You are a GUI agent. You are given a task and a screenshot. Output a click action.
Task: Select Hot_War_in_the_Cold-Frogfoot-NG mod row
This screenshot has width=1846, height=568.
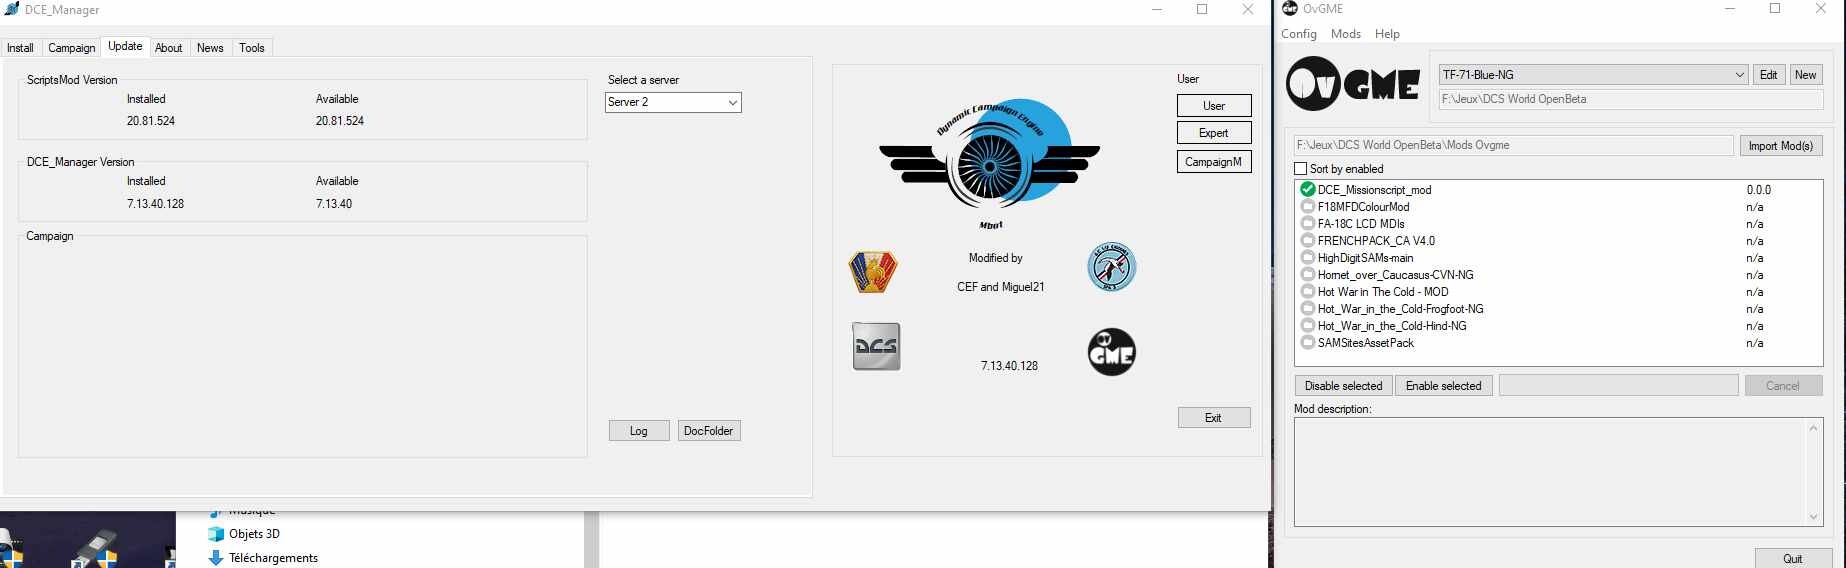click(1559, 308)
